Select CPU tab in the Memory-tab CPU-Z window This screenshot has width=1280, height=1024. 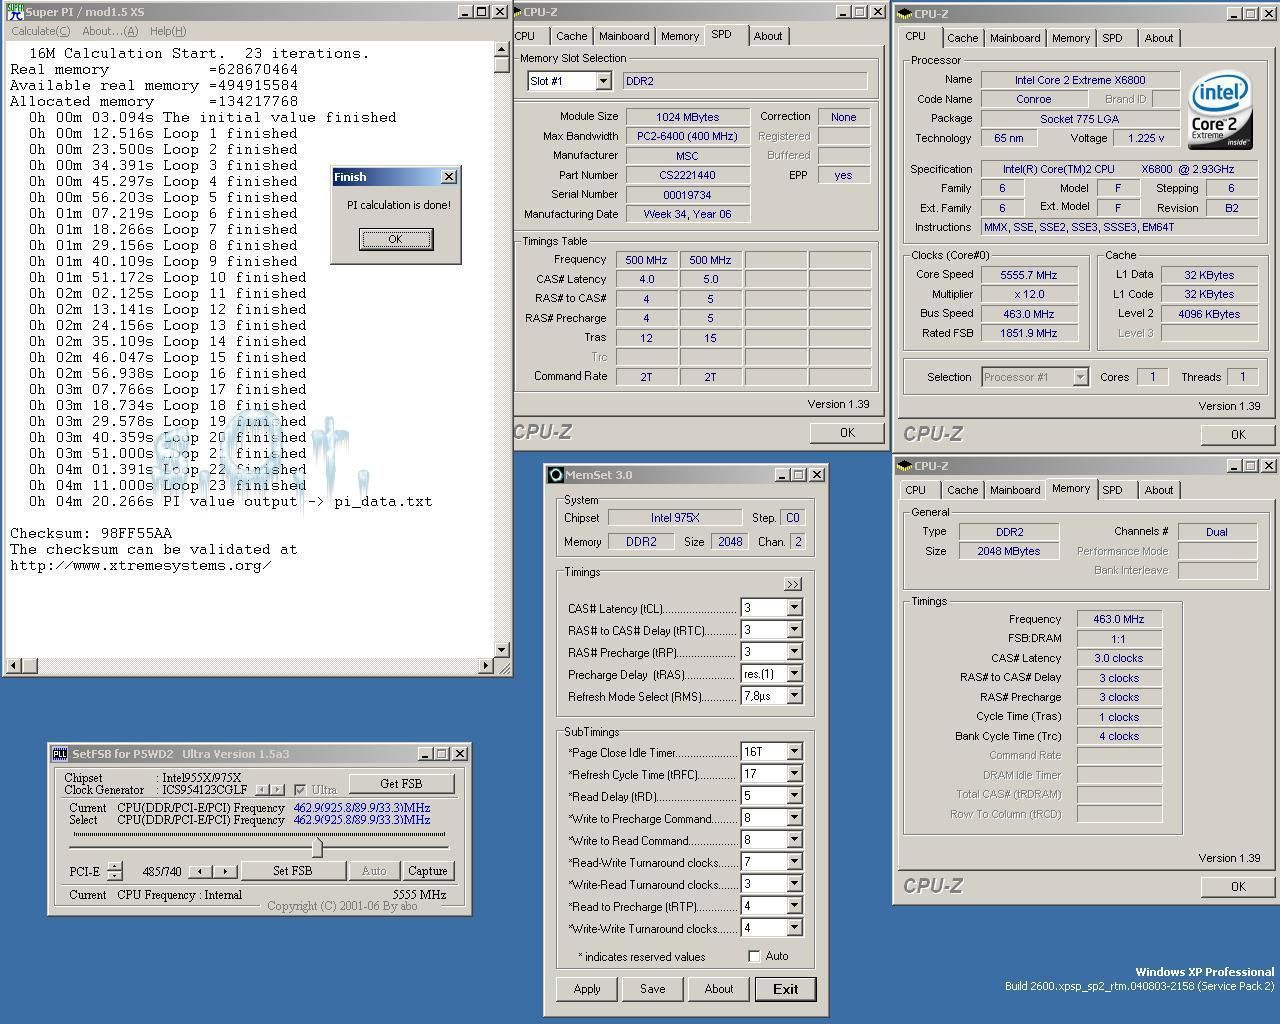click(915, 490)
